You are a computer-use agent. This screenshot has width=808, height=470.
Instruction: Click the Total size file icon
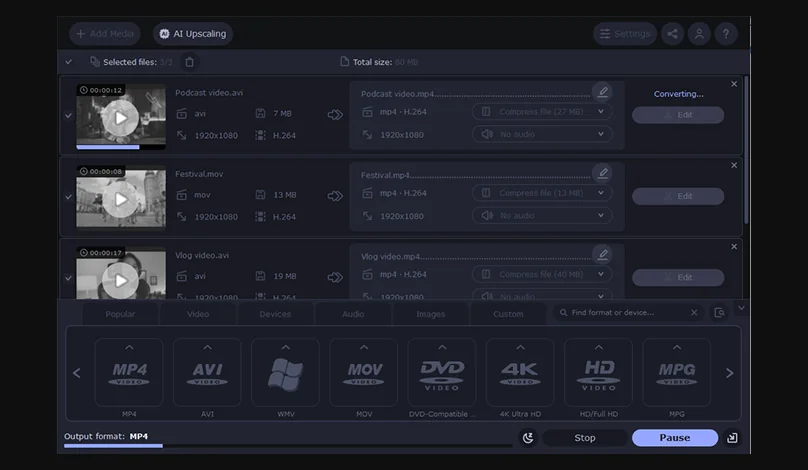point(344,62)
